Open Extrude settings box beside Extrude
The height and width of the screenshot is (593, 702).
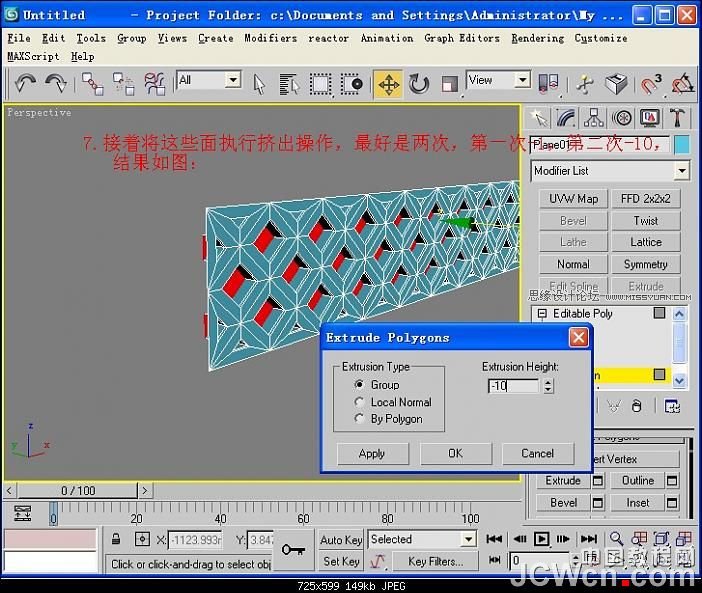tap(597, 481)
